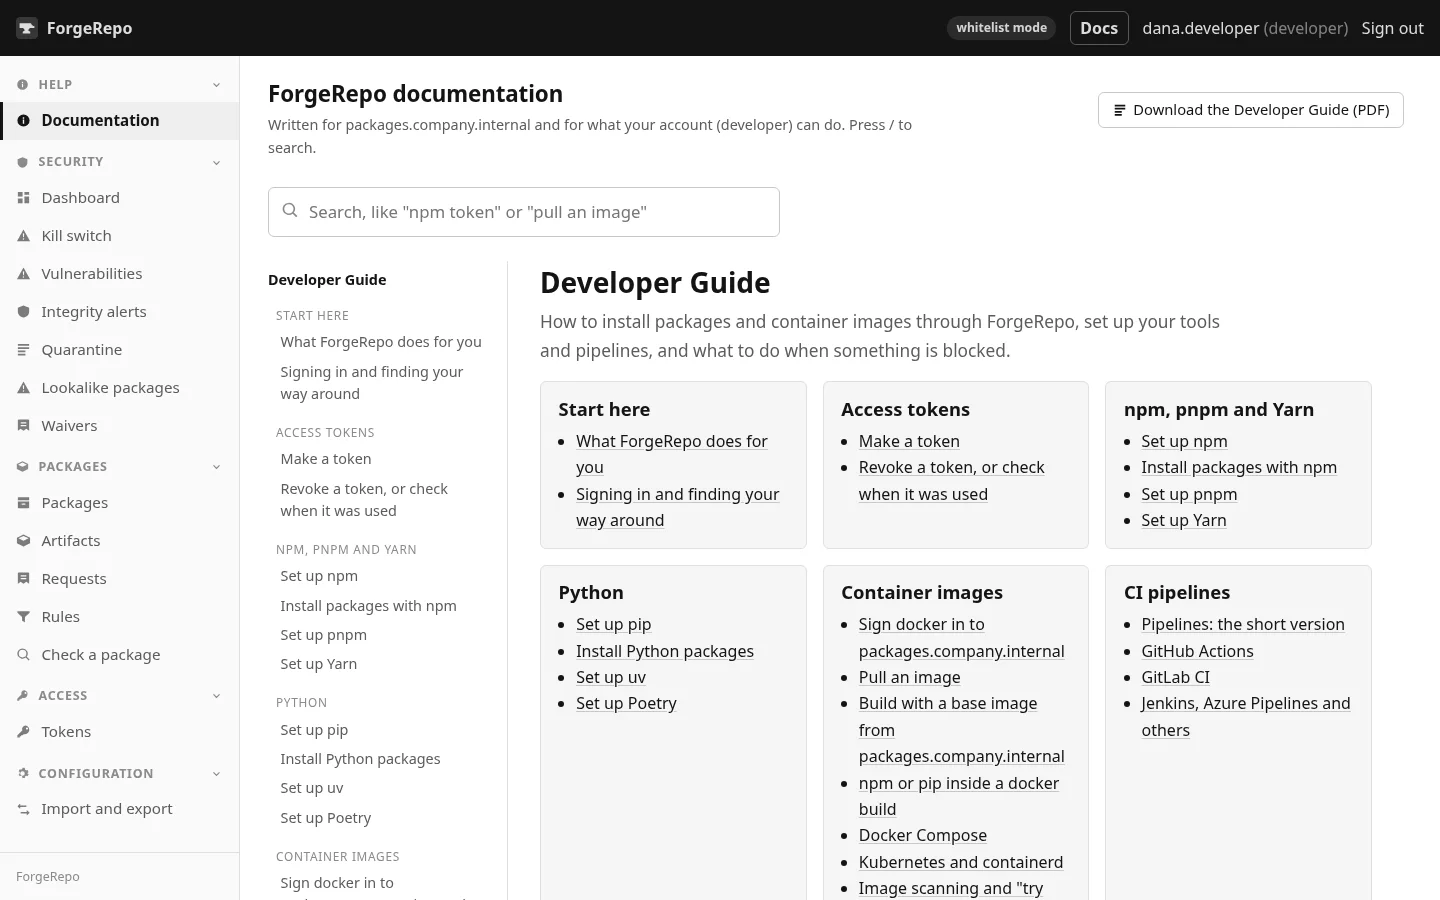This screenshot has height=900, width=1440.
Task: Open Import and export page
Action: [x=120, y=809]
